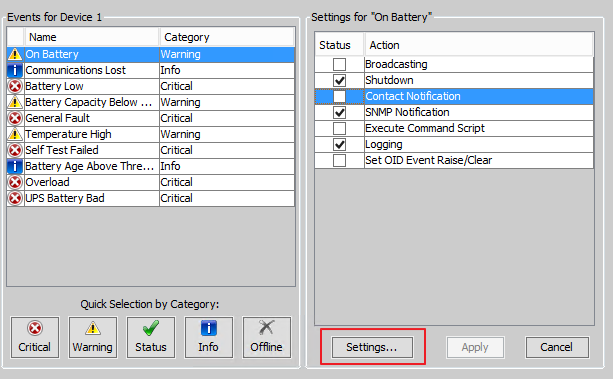
Task: Click the Logging action name
Action: [x=384, y=144]
